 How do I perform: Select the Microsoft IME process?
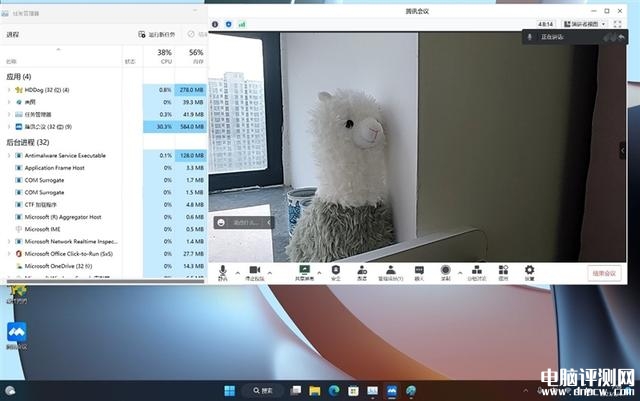104,229
